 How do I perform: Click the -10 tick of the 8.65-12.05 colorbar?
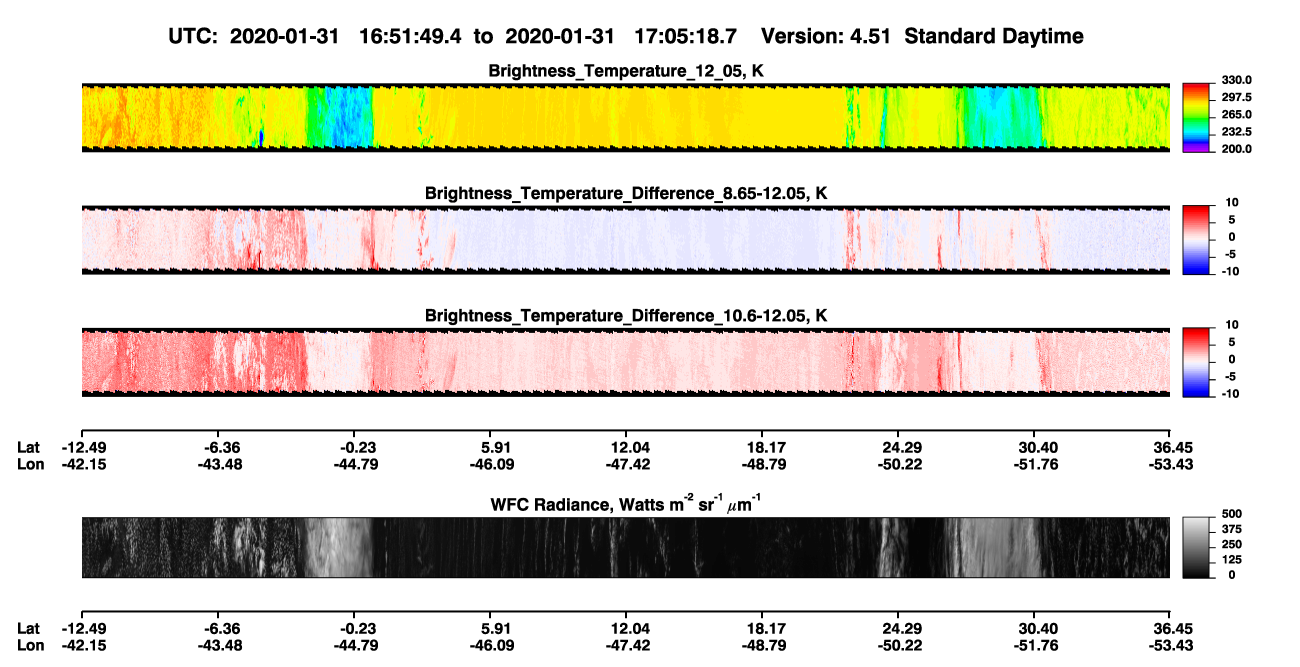click(1231, 270)
